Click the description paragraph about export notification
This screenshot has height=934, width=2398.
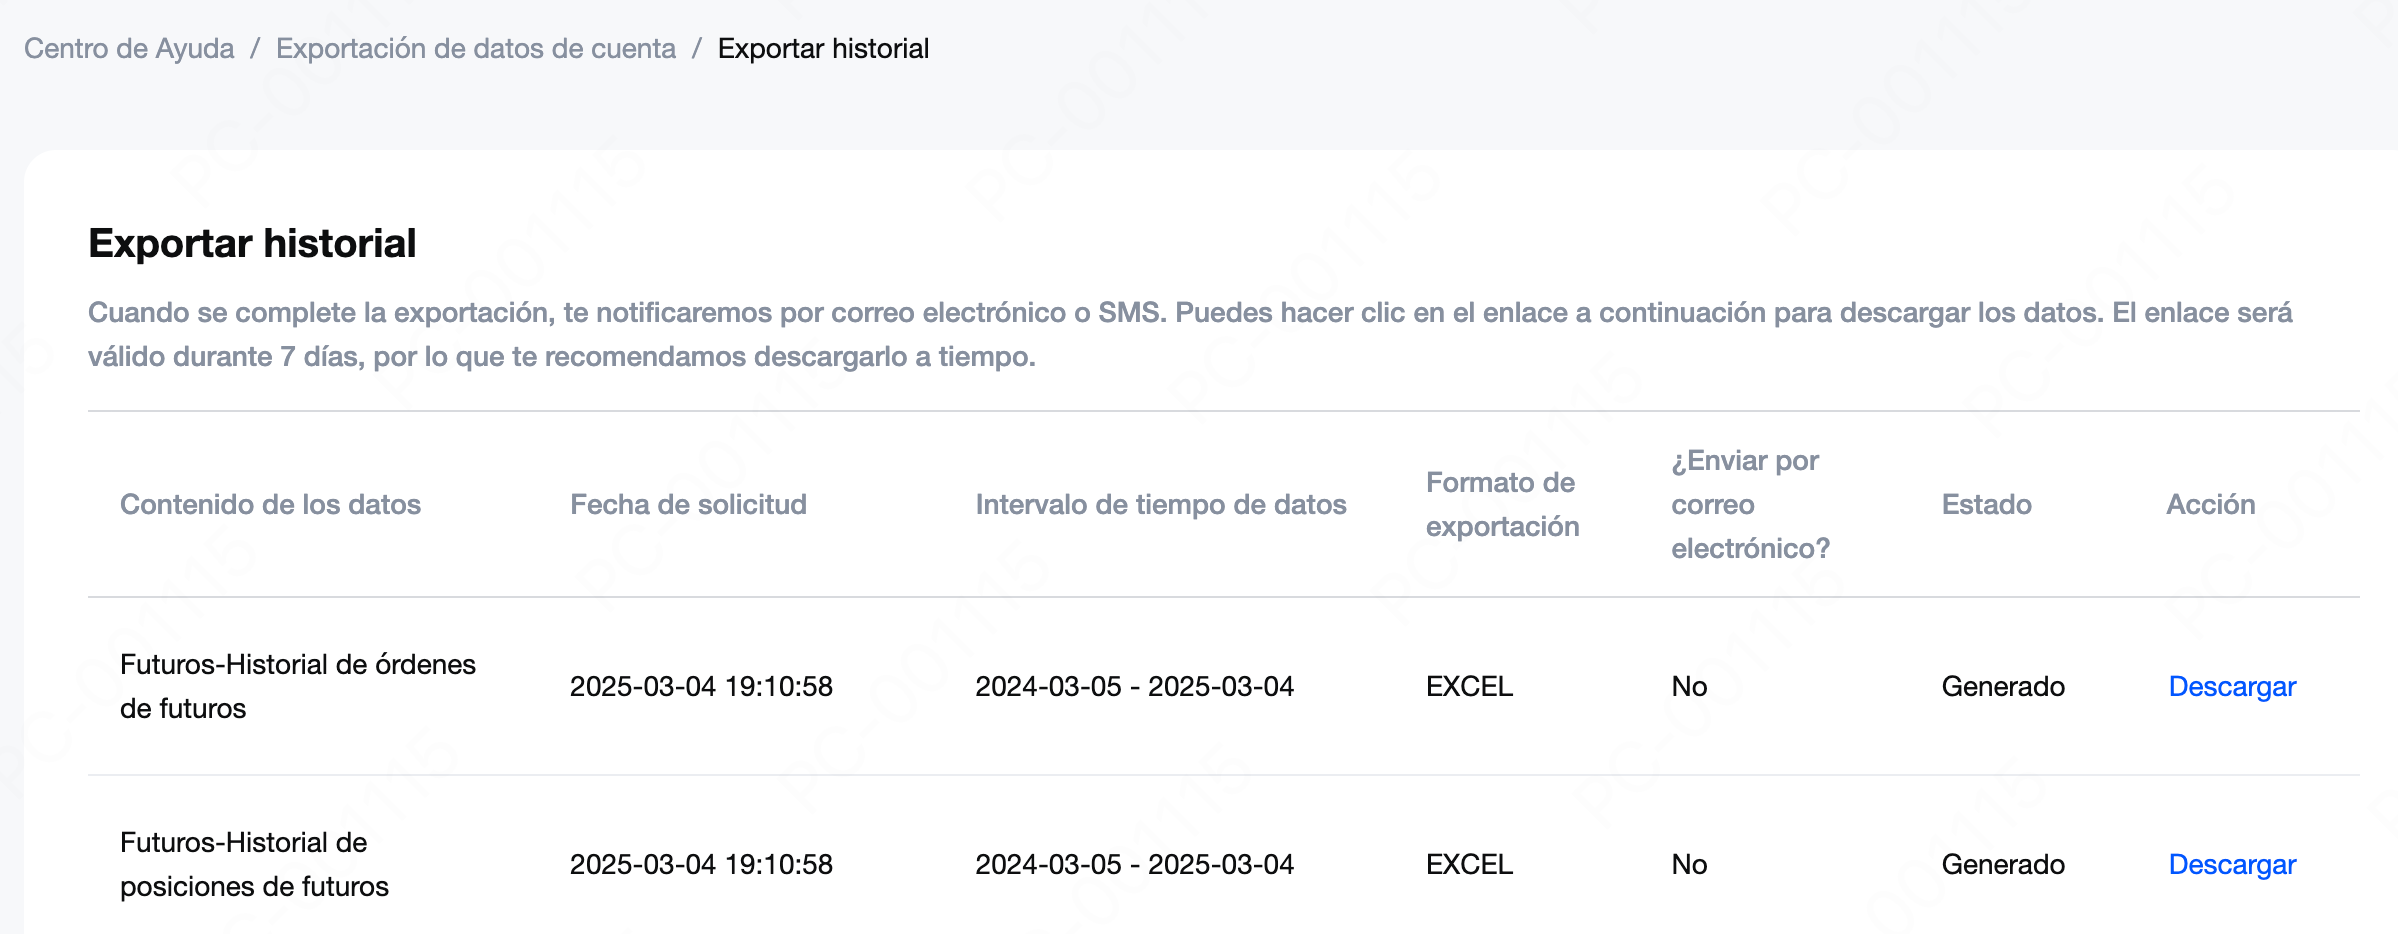tap(1190, 334)
